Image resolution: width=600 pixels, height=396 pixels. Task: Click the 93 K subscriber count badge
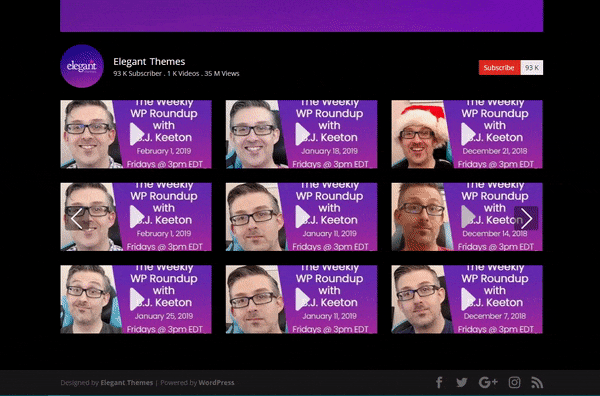pos(532,67)
